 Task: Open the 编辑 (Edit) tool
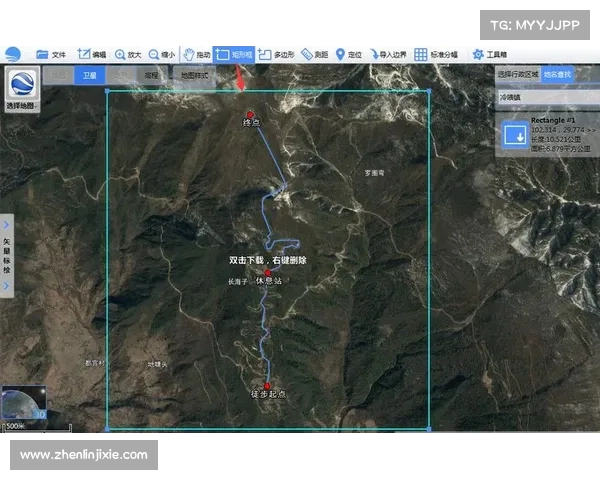pyautogui.click(x=92, y=54)
